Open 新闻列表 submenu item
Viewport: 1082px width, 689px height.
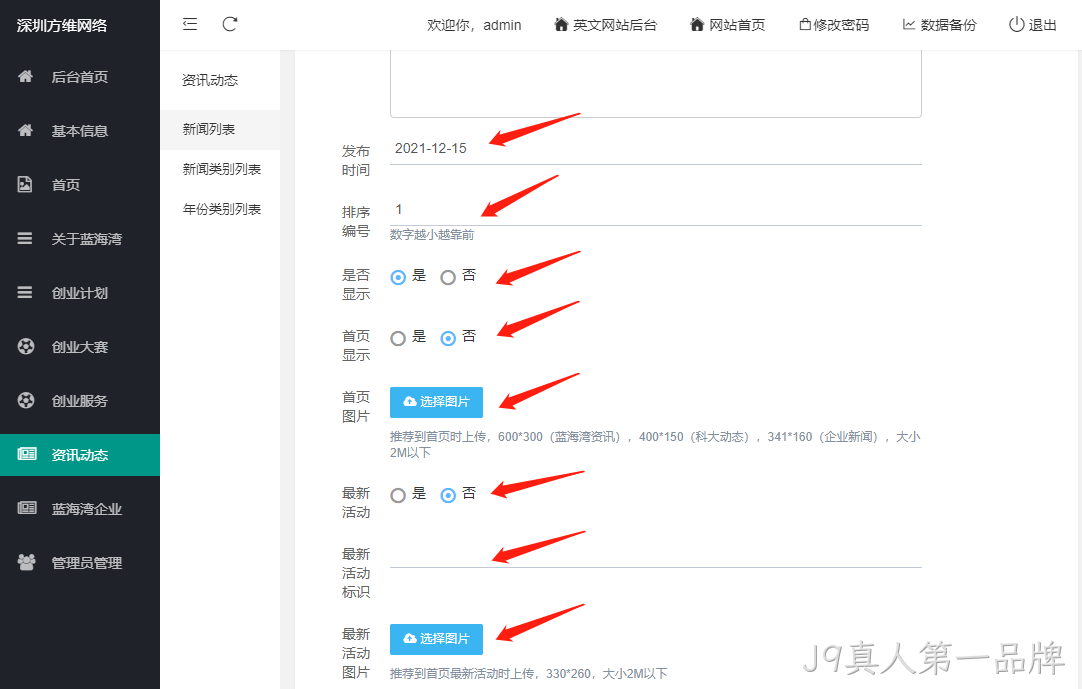220,129
